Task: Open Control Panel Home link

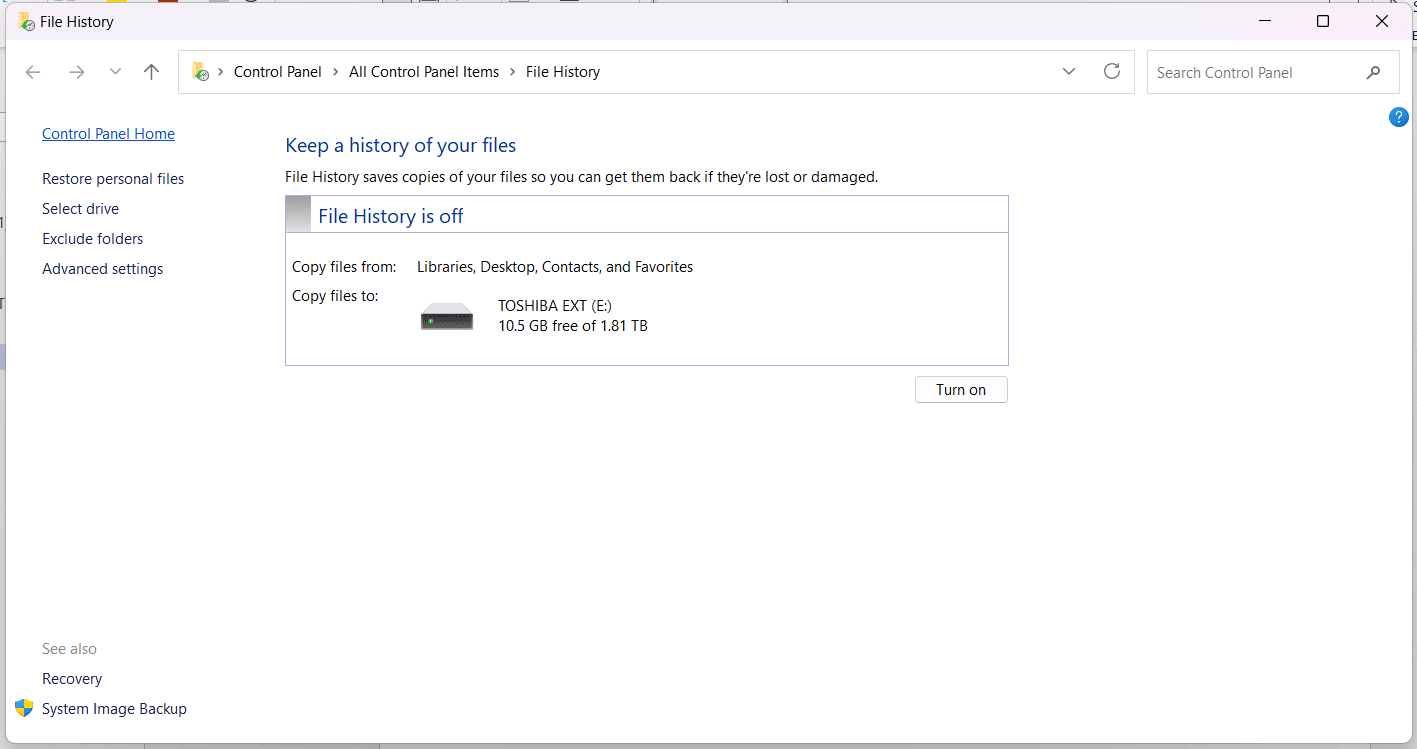Action: pos(108,134)
